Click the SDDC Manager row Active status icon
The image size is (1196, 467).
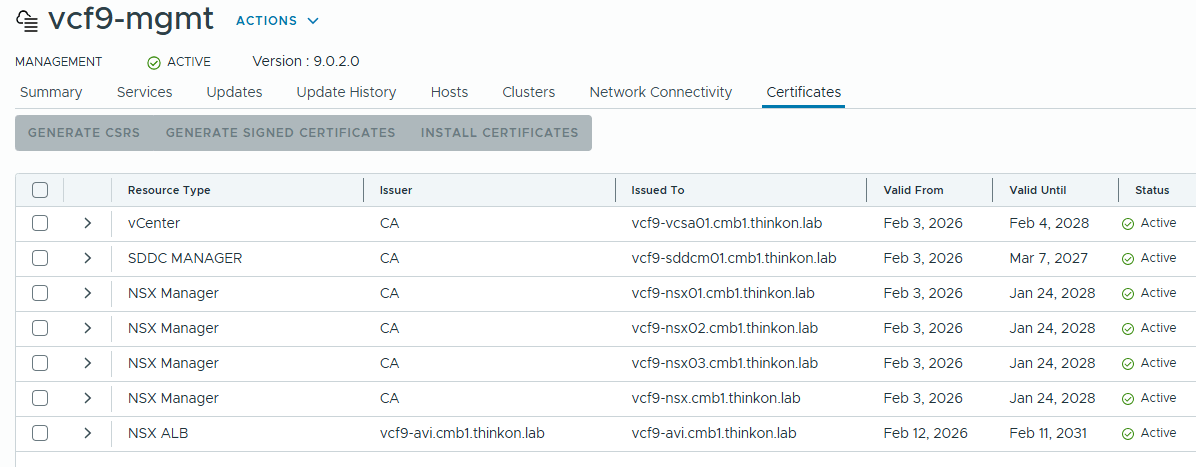(x=1127, y=259)
